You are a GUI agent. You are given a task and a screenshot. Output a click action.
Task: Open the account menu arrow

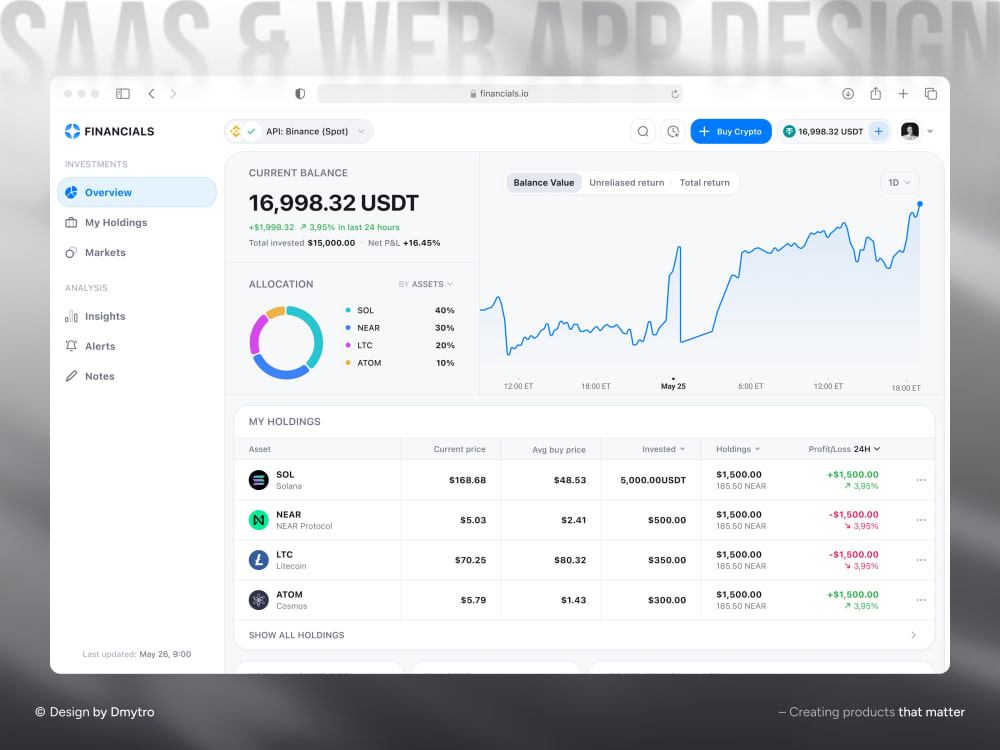(x=930, y=131)
